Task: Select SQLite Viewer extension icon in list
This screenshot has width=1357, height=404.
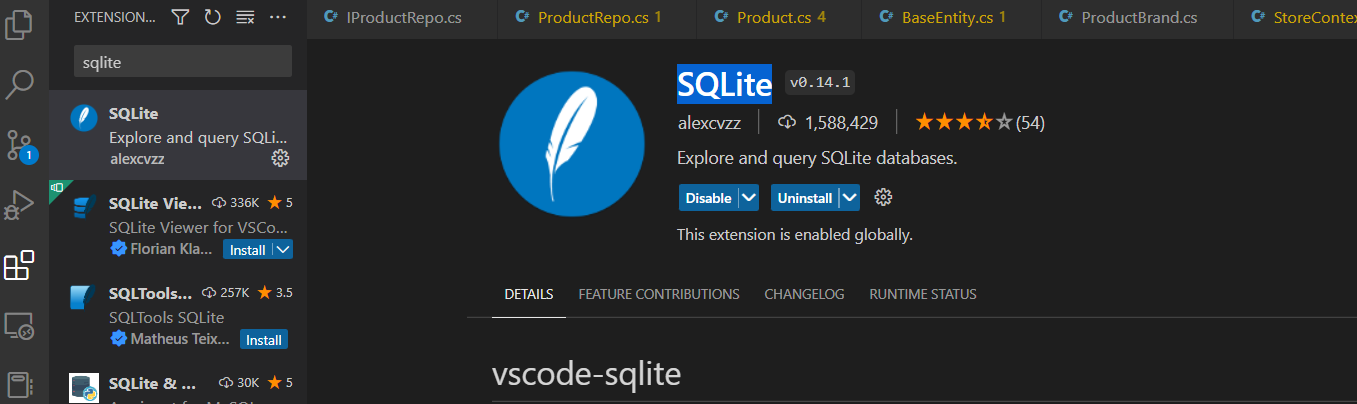Action: pos(84,209)
